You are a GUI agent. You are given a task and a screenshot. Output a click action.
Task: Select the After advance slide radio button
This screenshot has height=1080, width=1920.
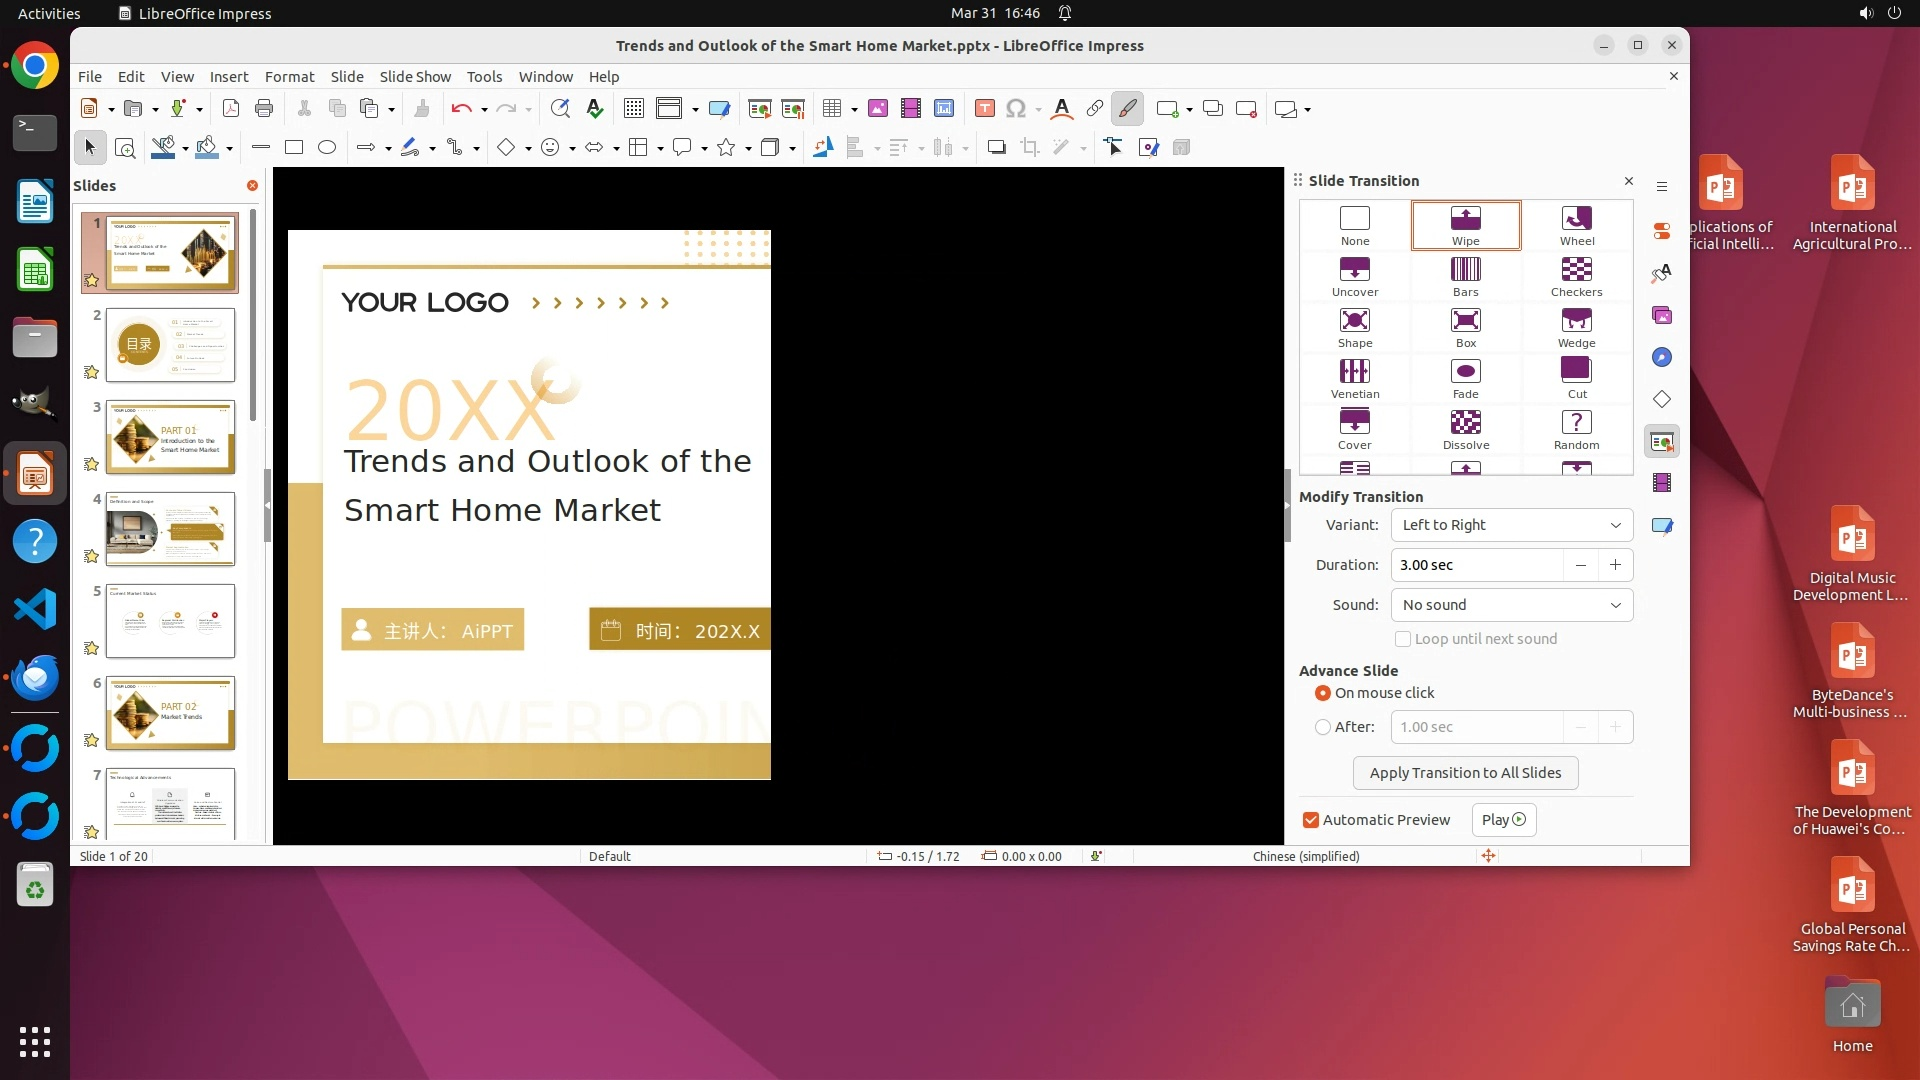(x=1323, y=727)
